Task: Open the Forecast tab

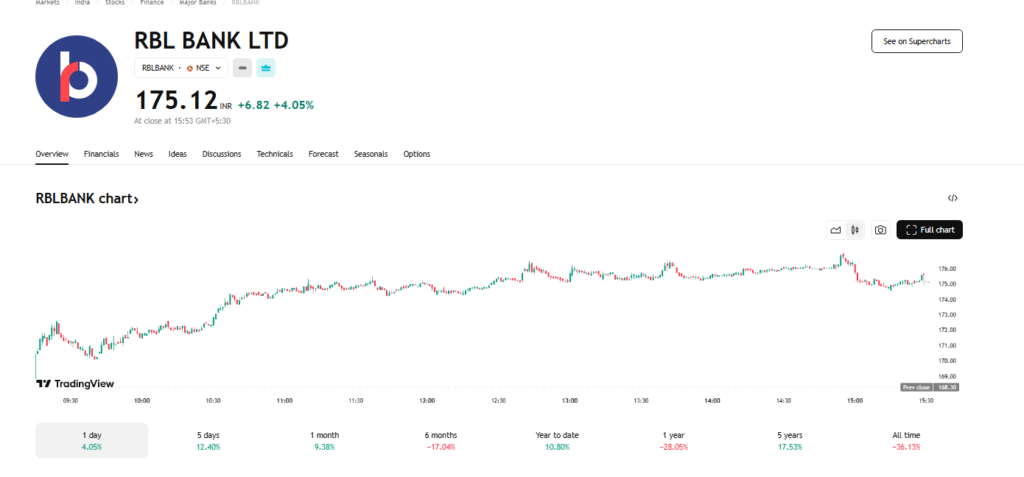Action: [x=323, y=154]
